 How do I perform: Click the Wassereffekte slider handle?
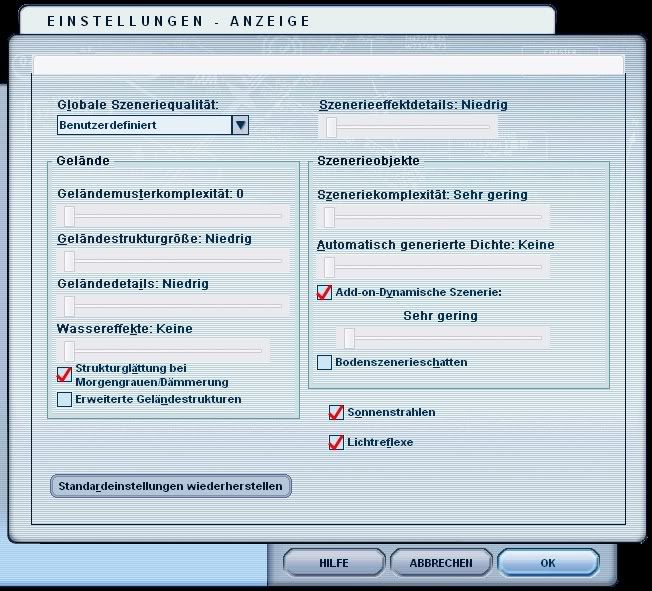coord(70,350)
